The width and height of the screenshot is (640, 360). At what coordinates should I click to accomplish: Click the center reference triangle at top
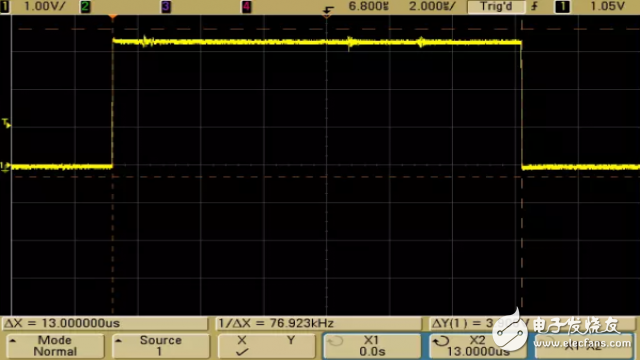tap(327, 17)
